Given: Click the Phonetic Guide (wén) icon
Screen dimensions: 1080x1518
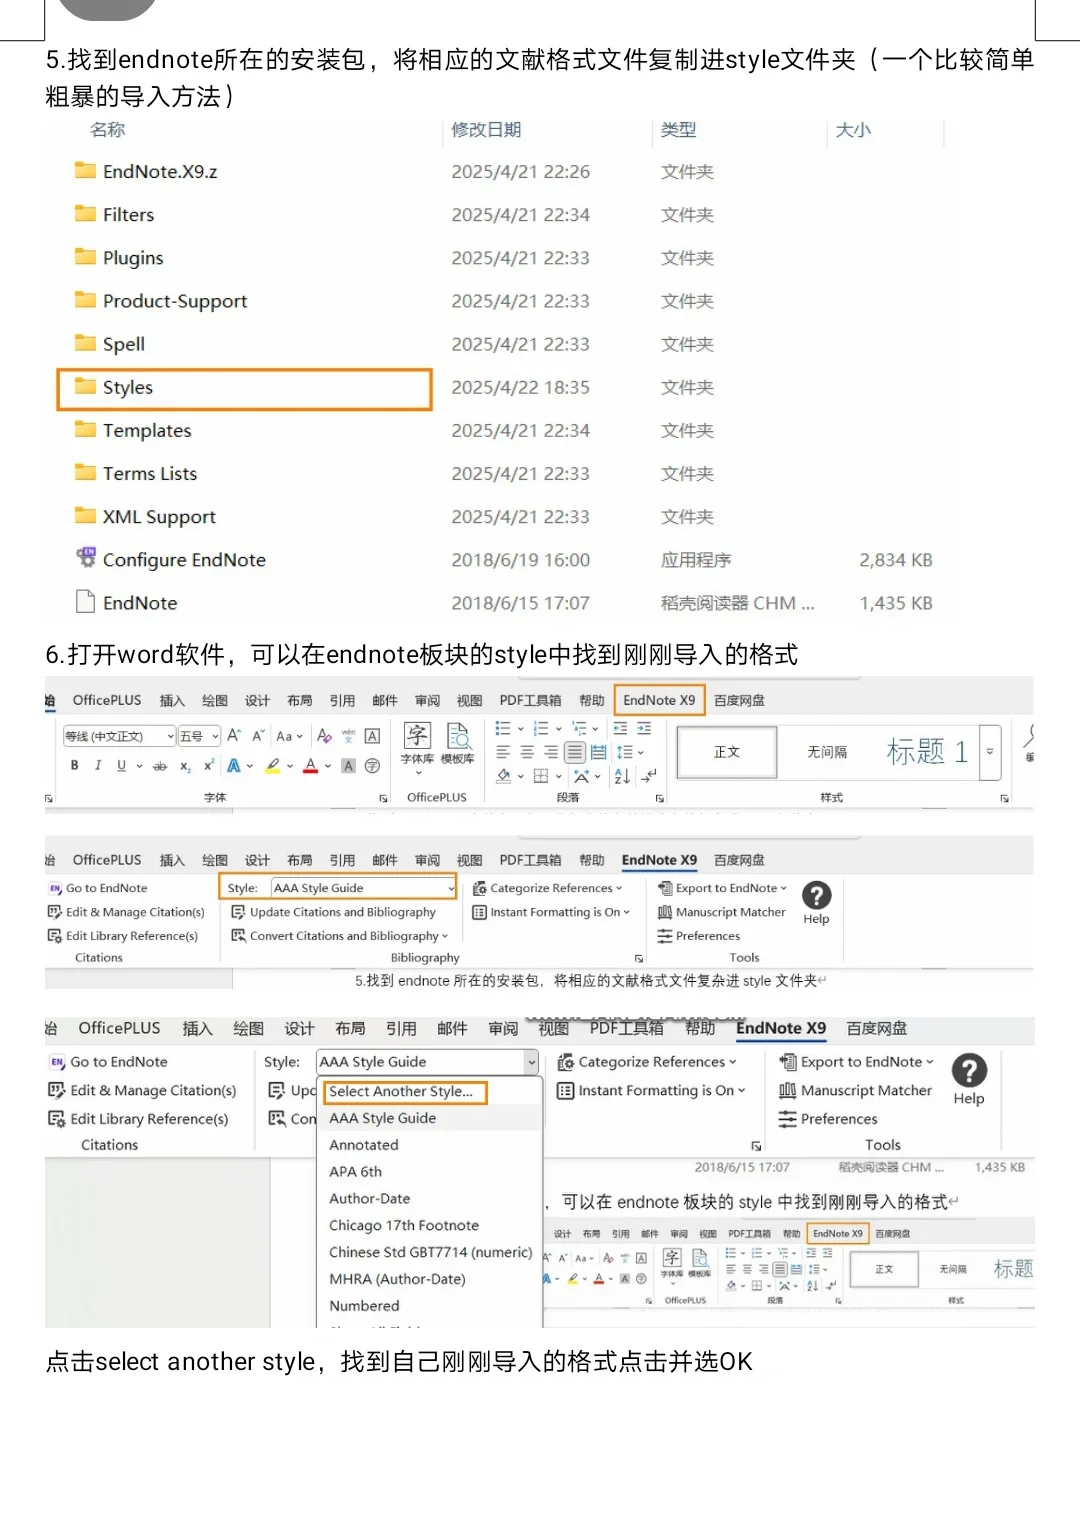Looking at the screenshot, I should pyautogui.click(x=348, y=736).
